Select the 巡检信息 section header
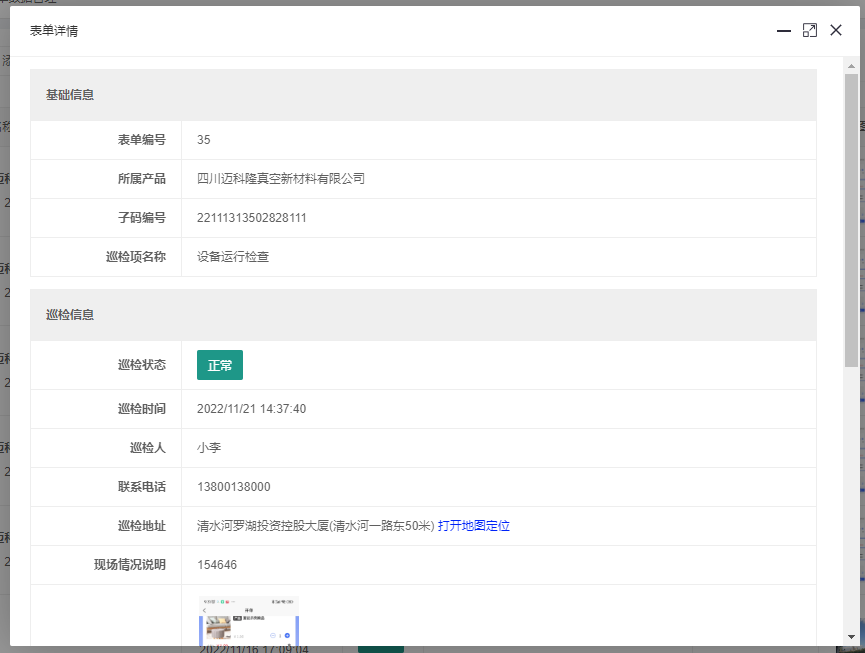The width and height of the screenshot is (865, 653). click(x=70, y=315)
